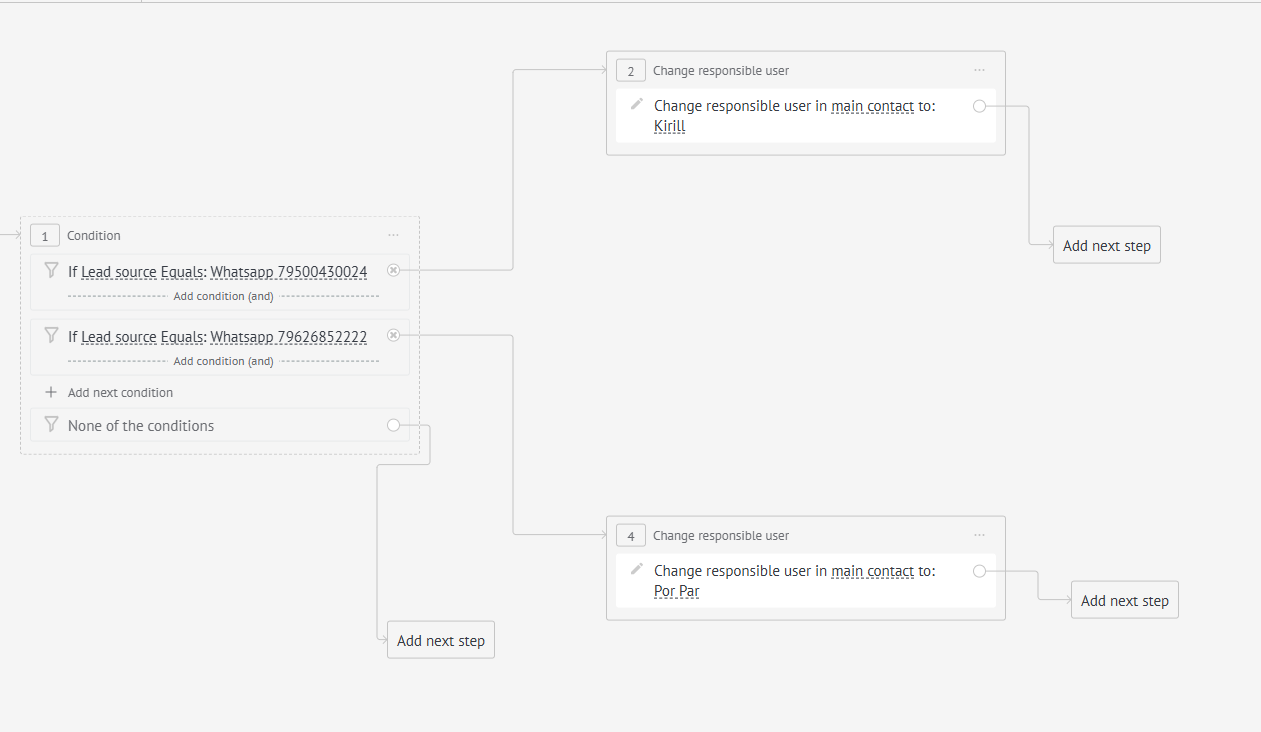Add next step after the Por Par action
Image resolution: width=1261 pixels, height=732 pixels.
[1124, 600]
